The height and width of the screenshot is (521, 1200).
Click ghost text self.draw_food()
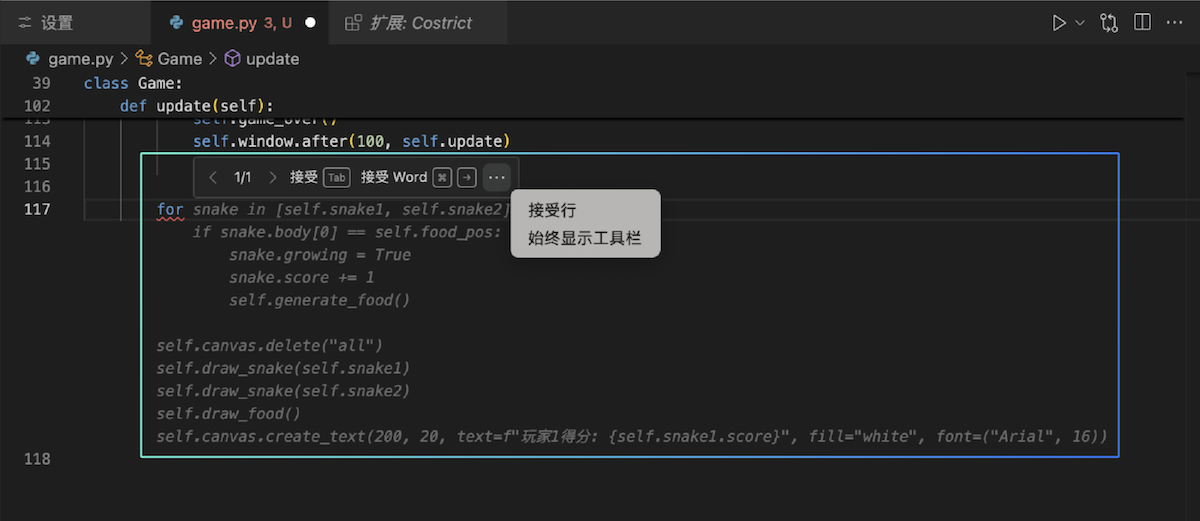[x=229, y=413]
